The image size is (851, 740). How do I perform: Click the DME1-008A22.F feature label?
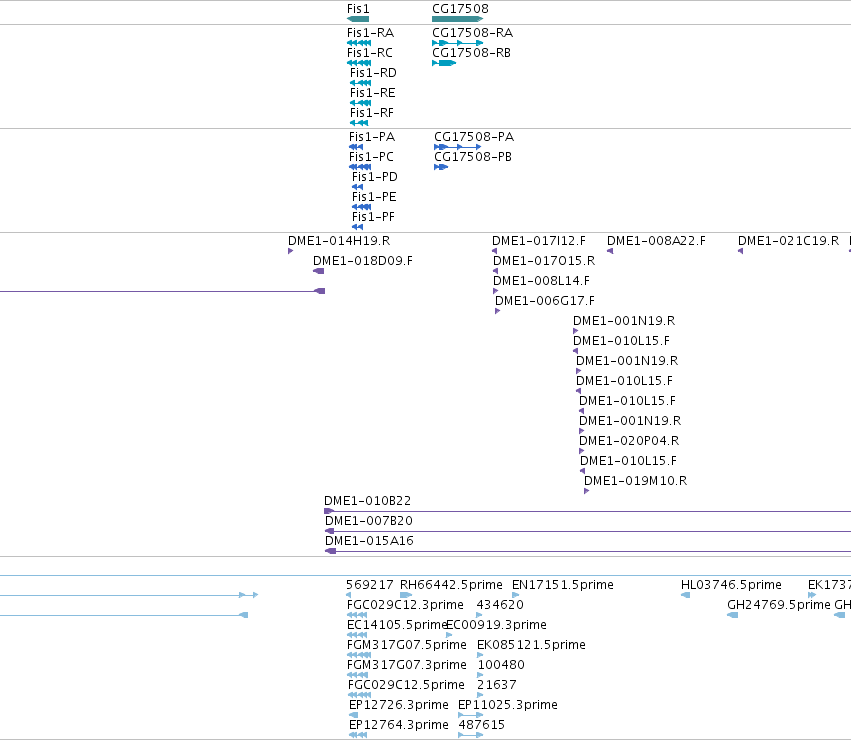point(656,241)
